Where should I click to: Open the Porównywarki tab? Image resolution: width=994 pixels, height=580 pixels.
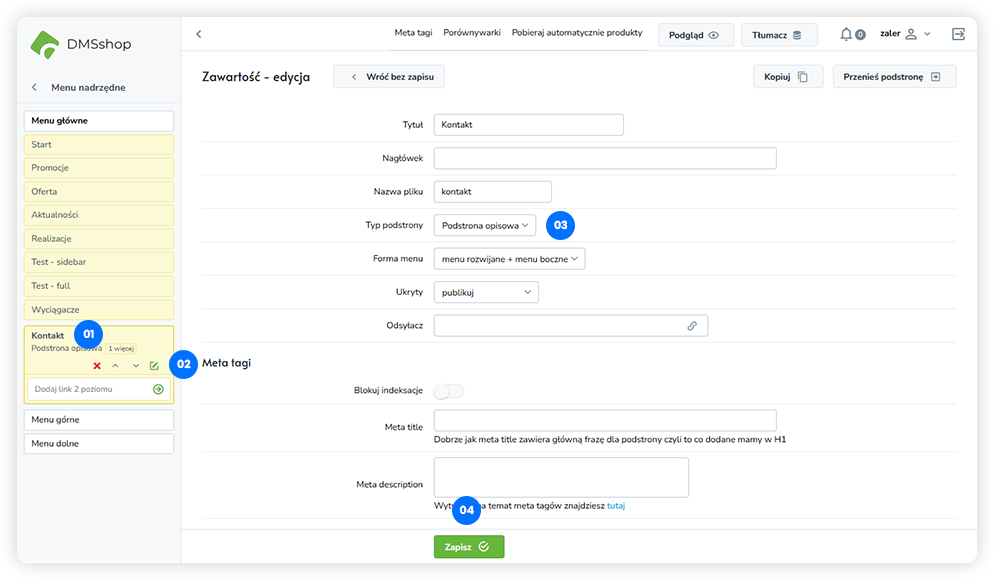(x=471, y=33)
